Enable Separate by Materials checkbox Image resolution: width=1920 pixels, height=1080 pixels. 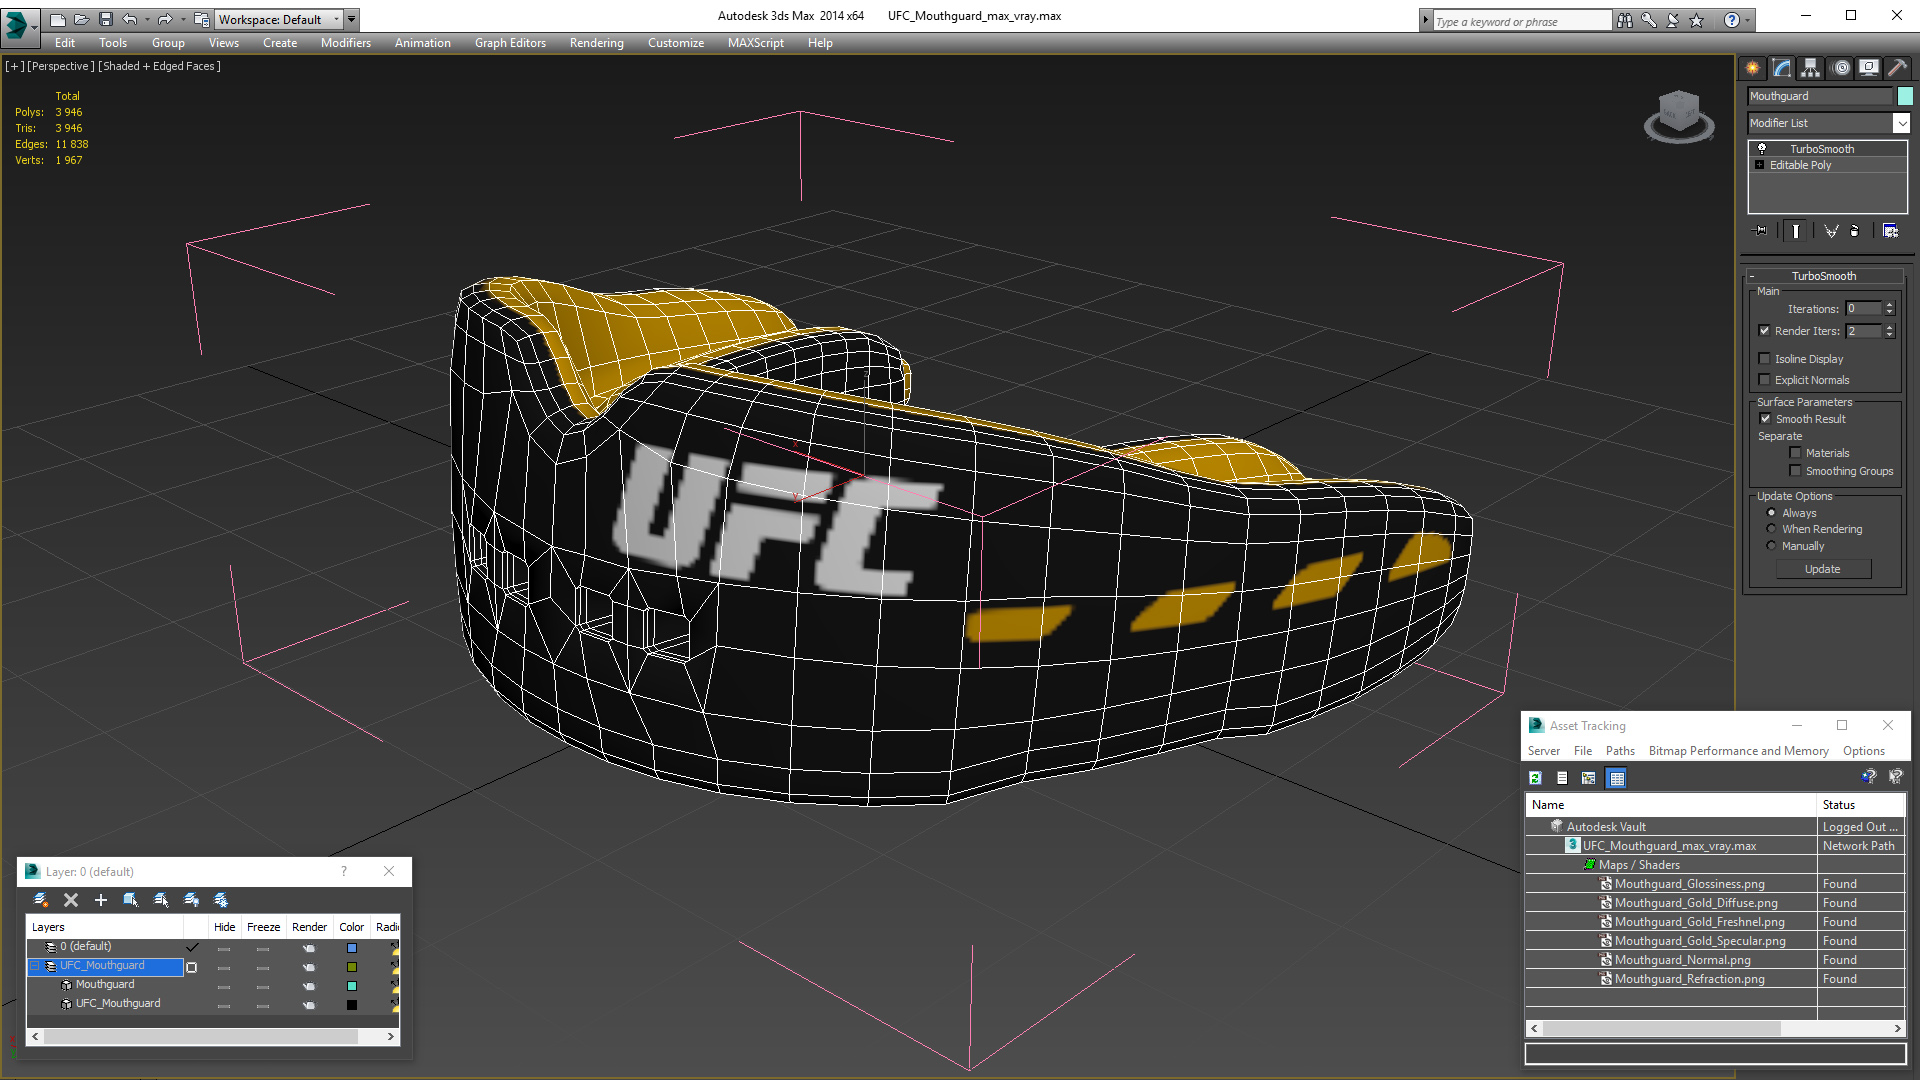coord(1795,453)
